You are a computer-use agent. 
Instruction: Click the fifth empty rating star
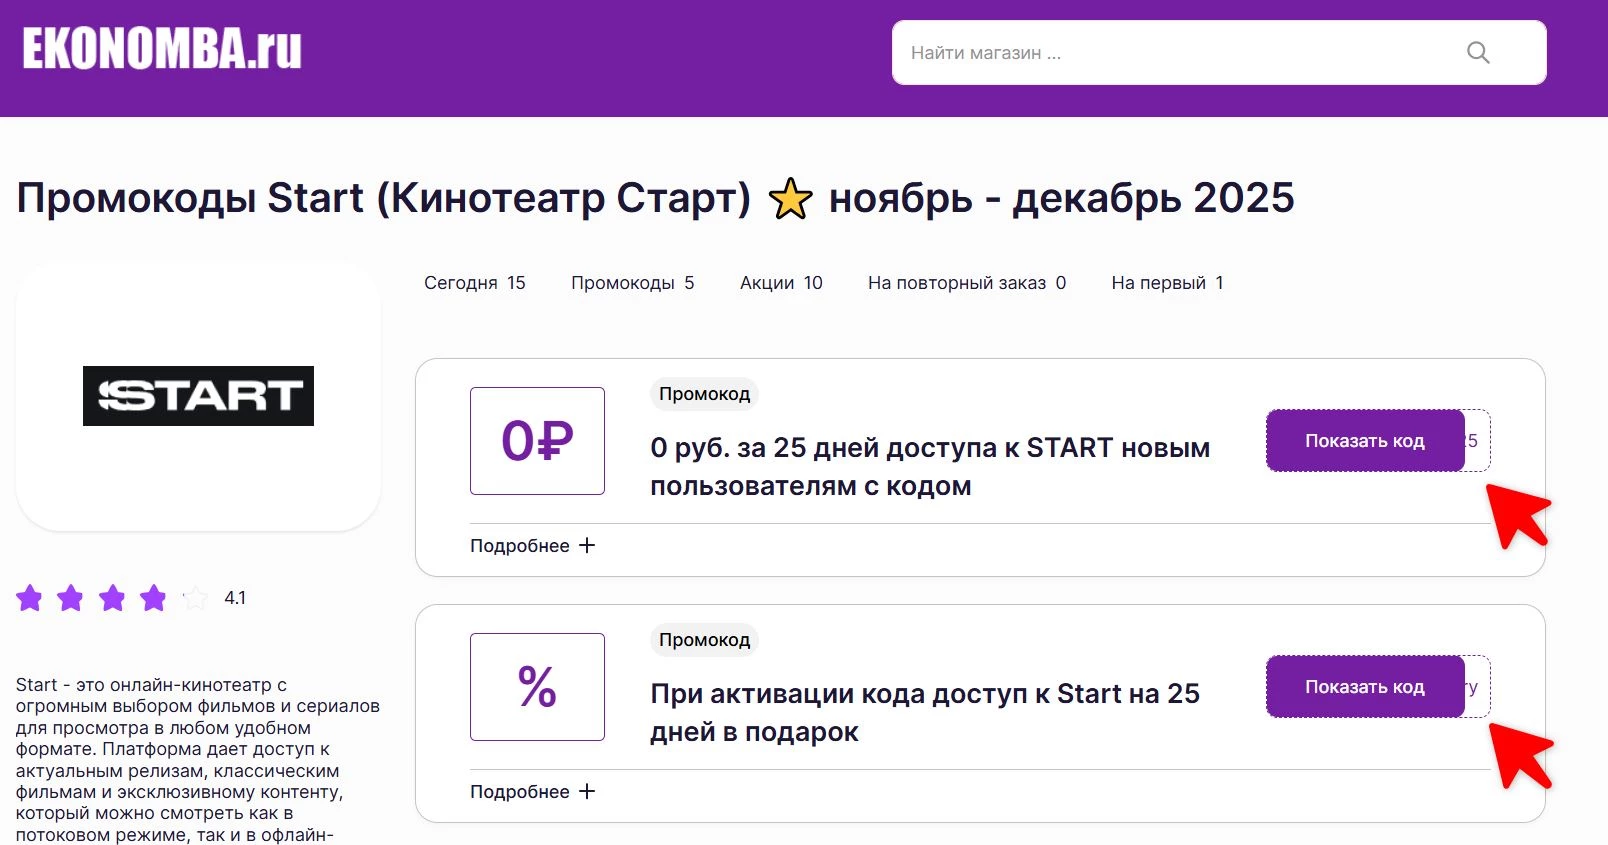point(195,598)
